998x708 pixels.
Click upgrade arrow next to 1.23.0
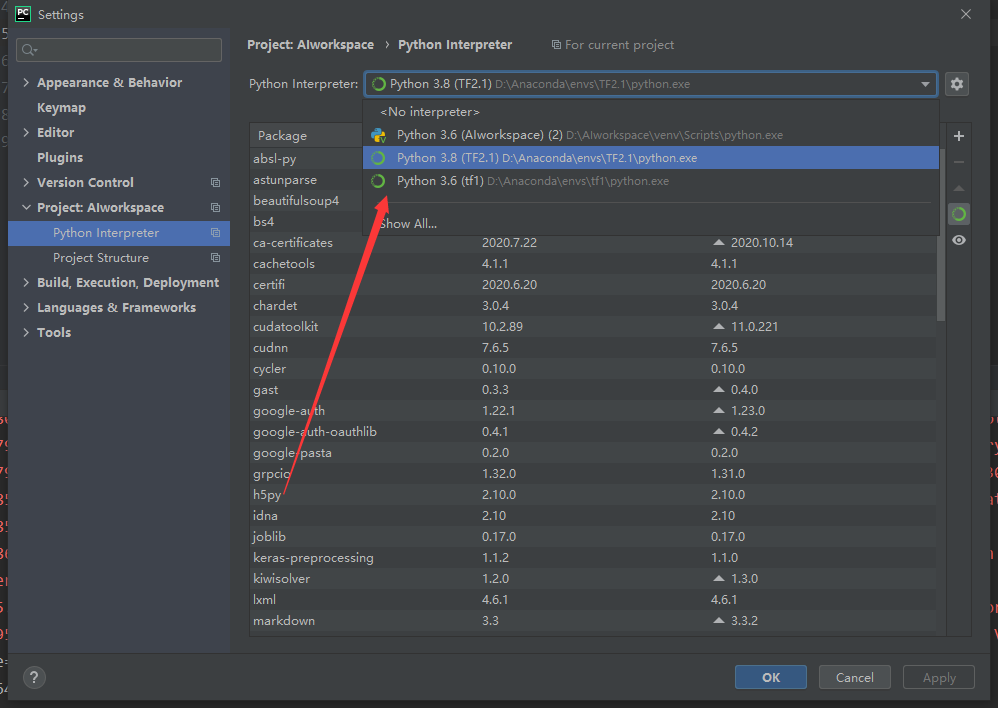(x=719, y=411)
